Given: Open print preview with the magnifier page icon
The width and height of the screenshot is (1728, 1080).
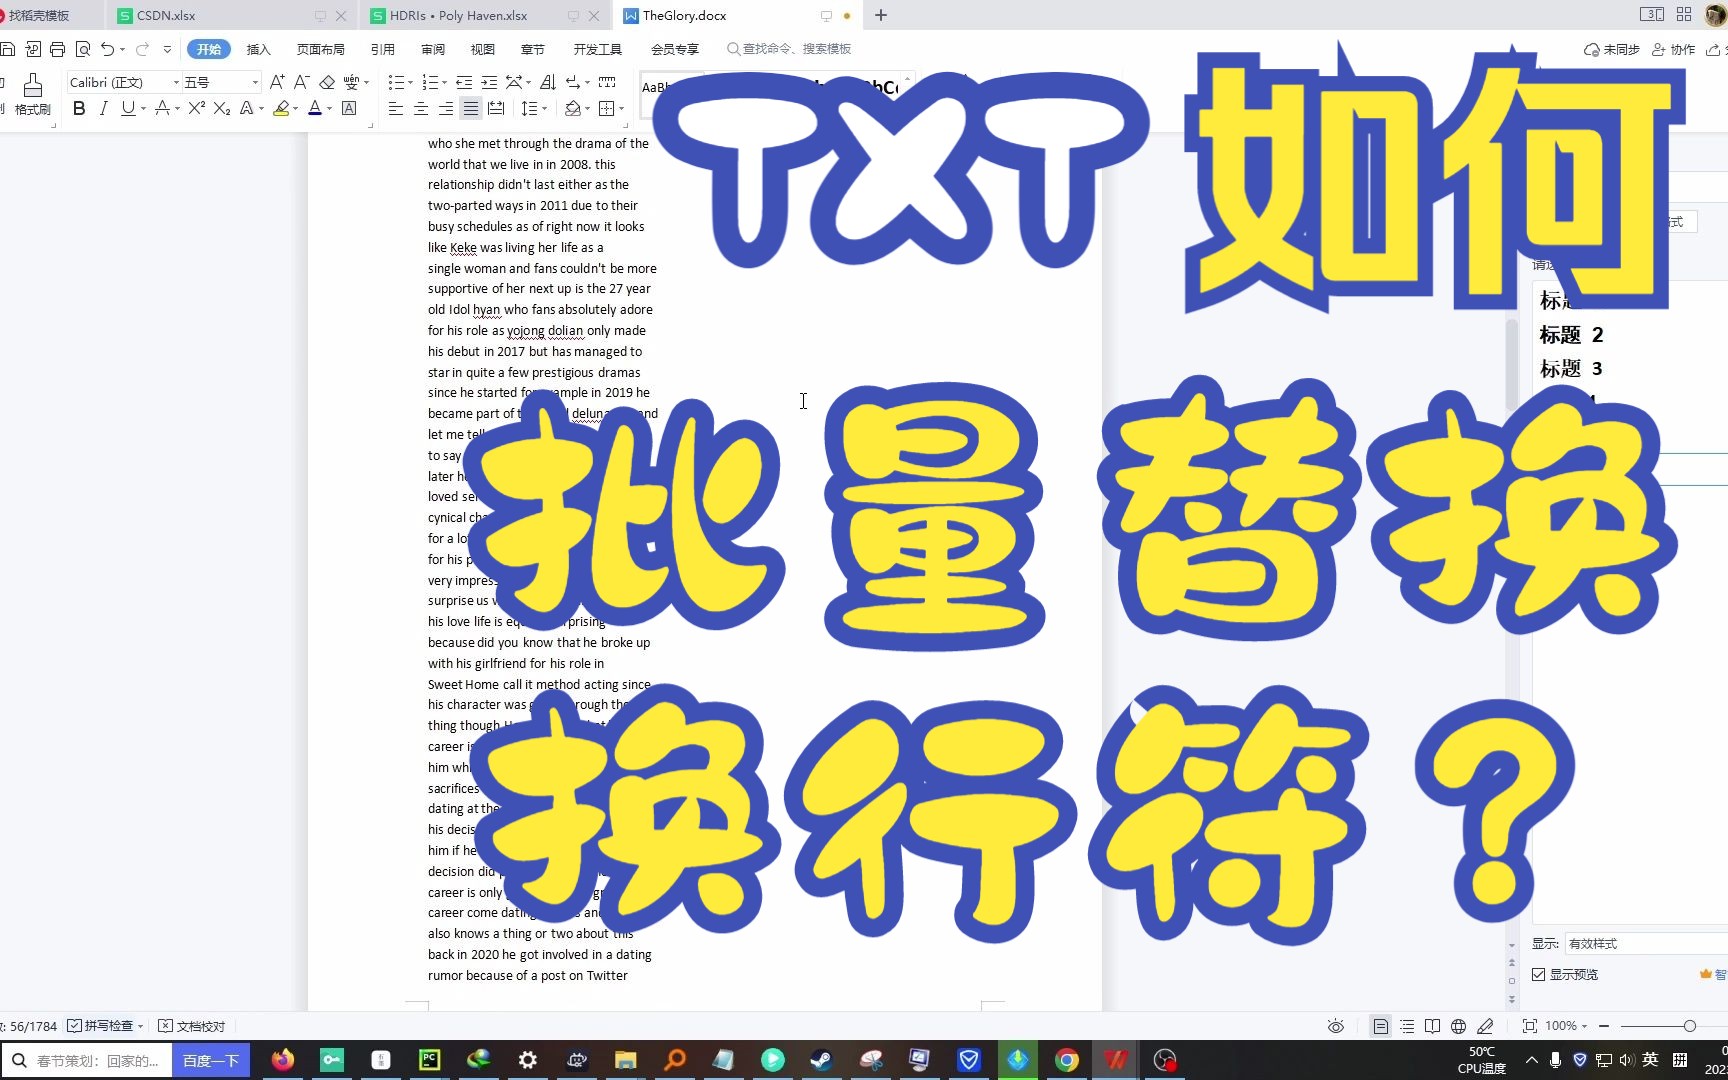Looking at the screenshot, I should pos(83,49).
